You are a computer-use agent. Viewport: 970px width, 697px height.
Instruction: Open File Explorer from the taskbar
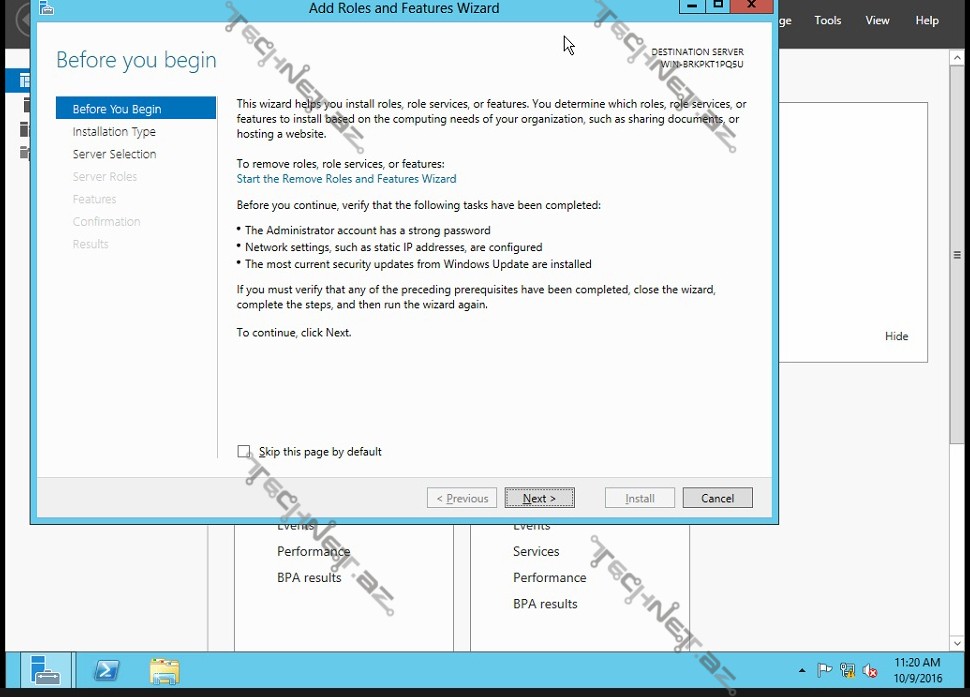point(164,670)
